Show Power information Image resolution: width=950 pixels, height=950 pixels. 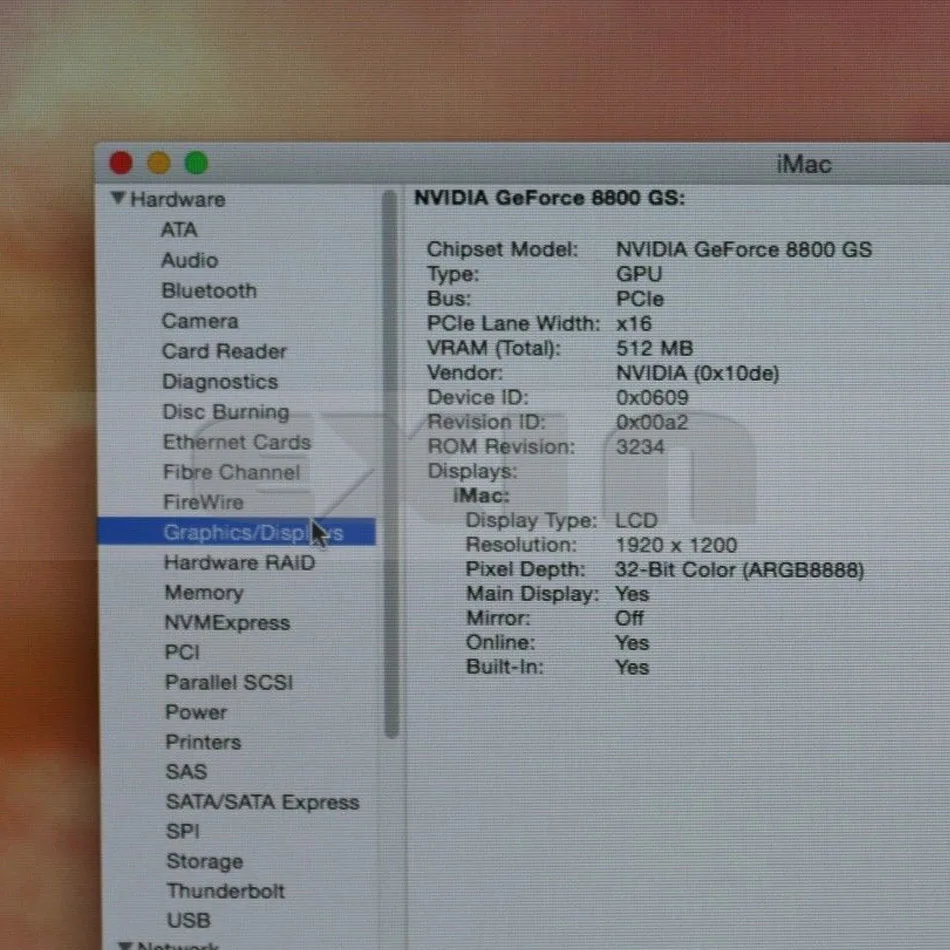(x=196, y=712)
